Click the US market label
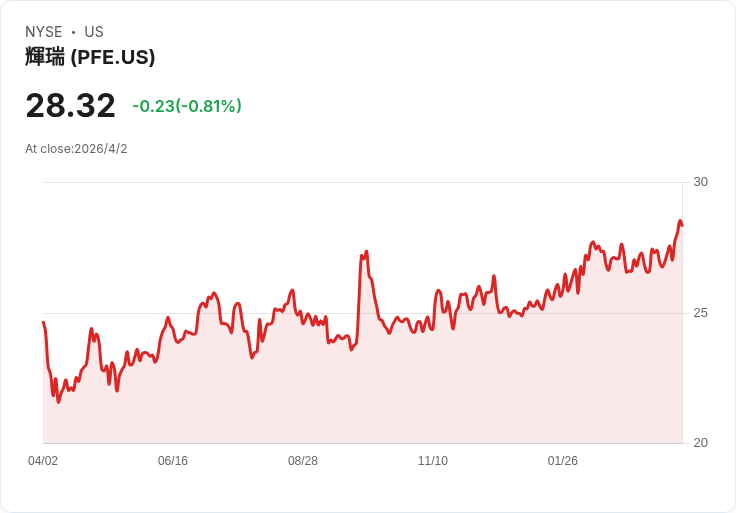The width and height of the screenshot is (736, 513). point(94,31)
